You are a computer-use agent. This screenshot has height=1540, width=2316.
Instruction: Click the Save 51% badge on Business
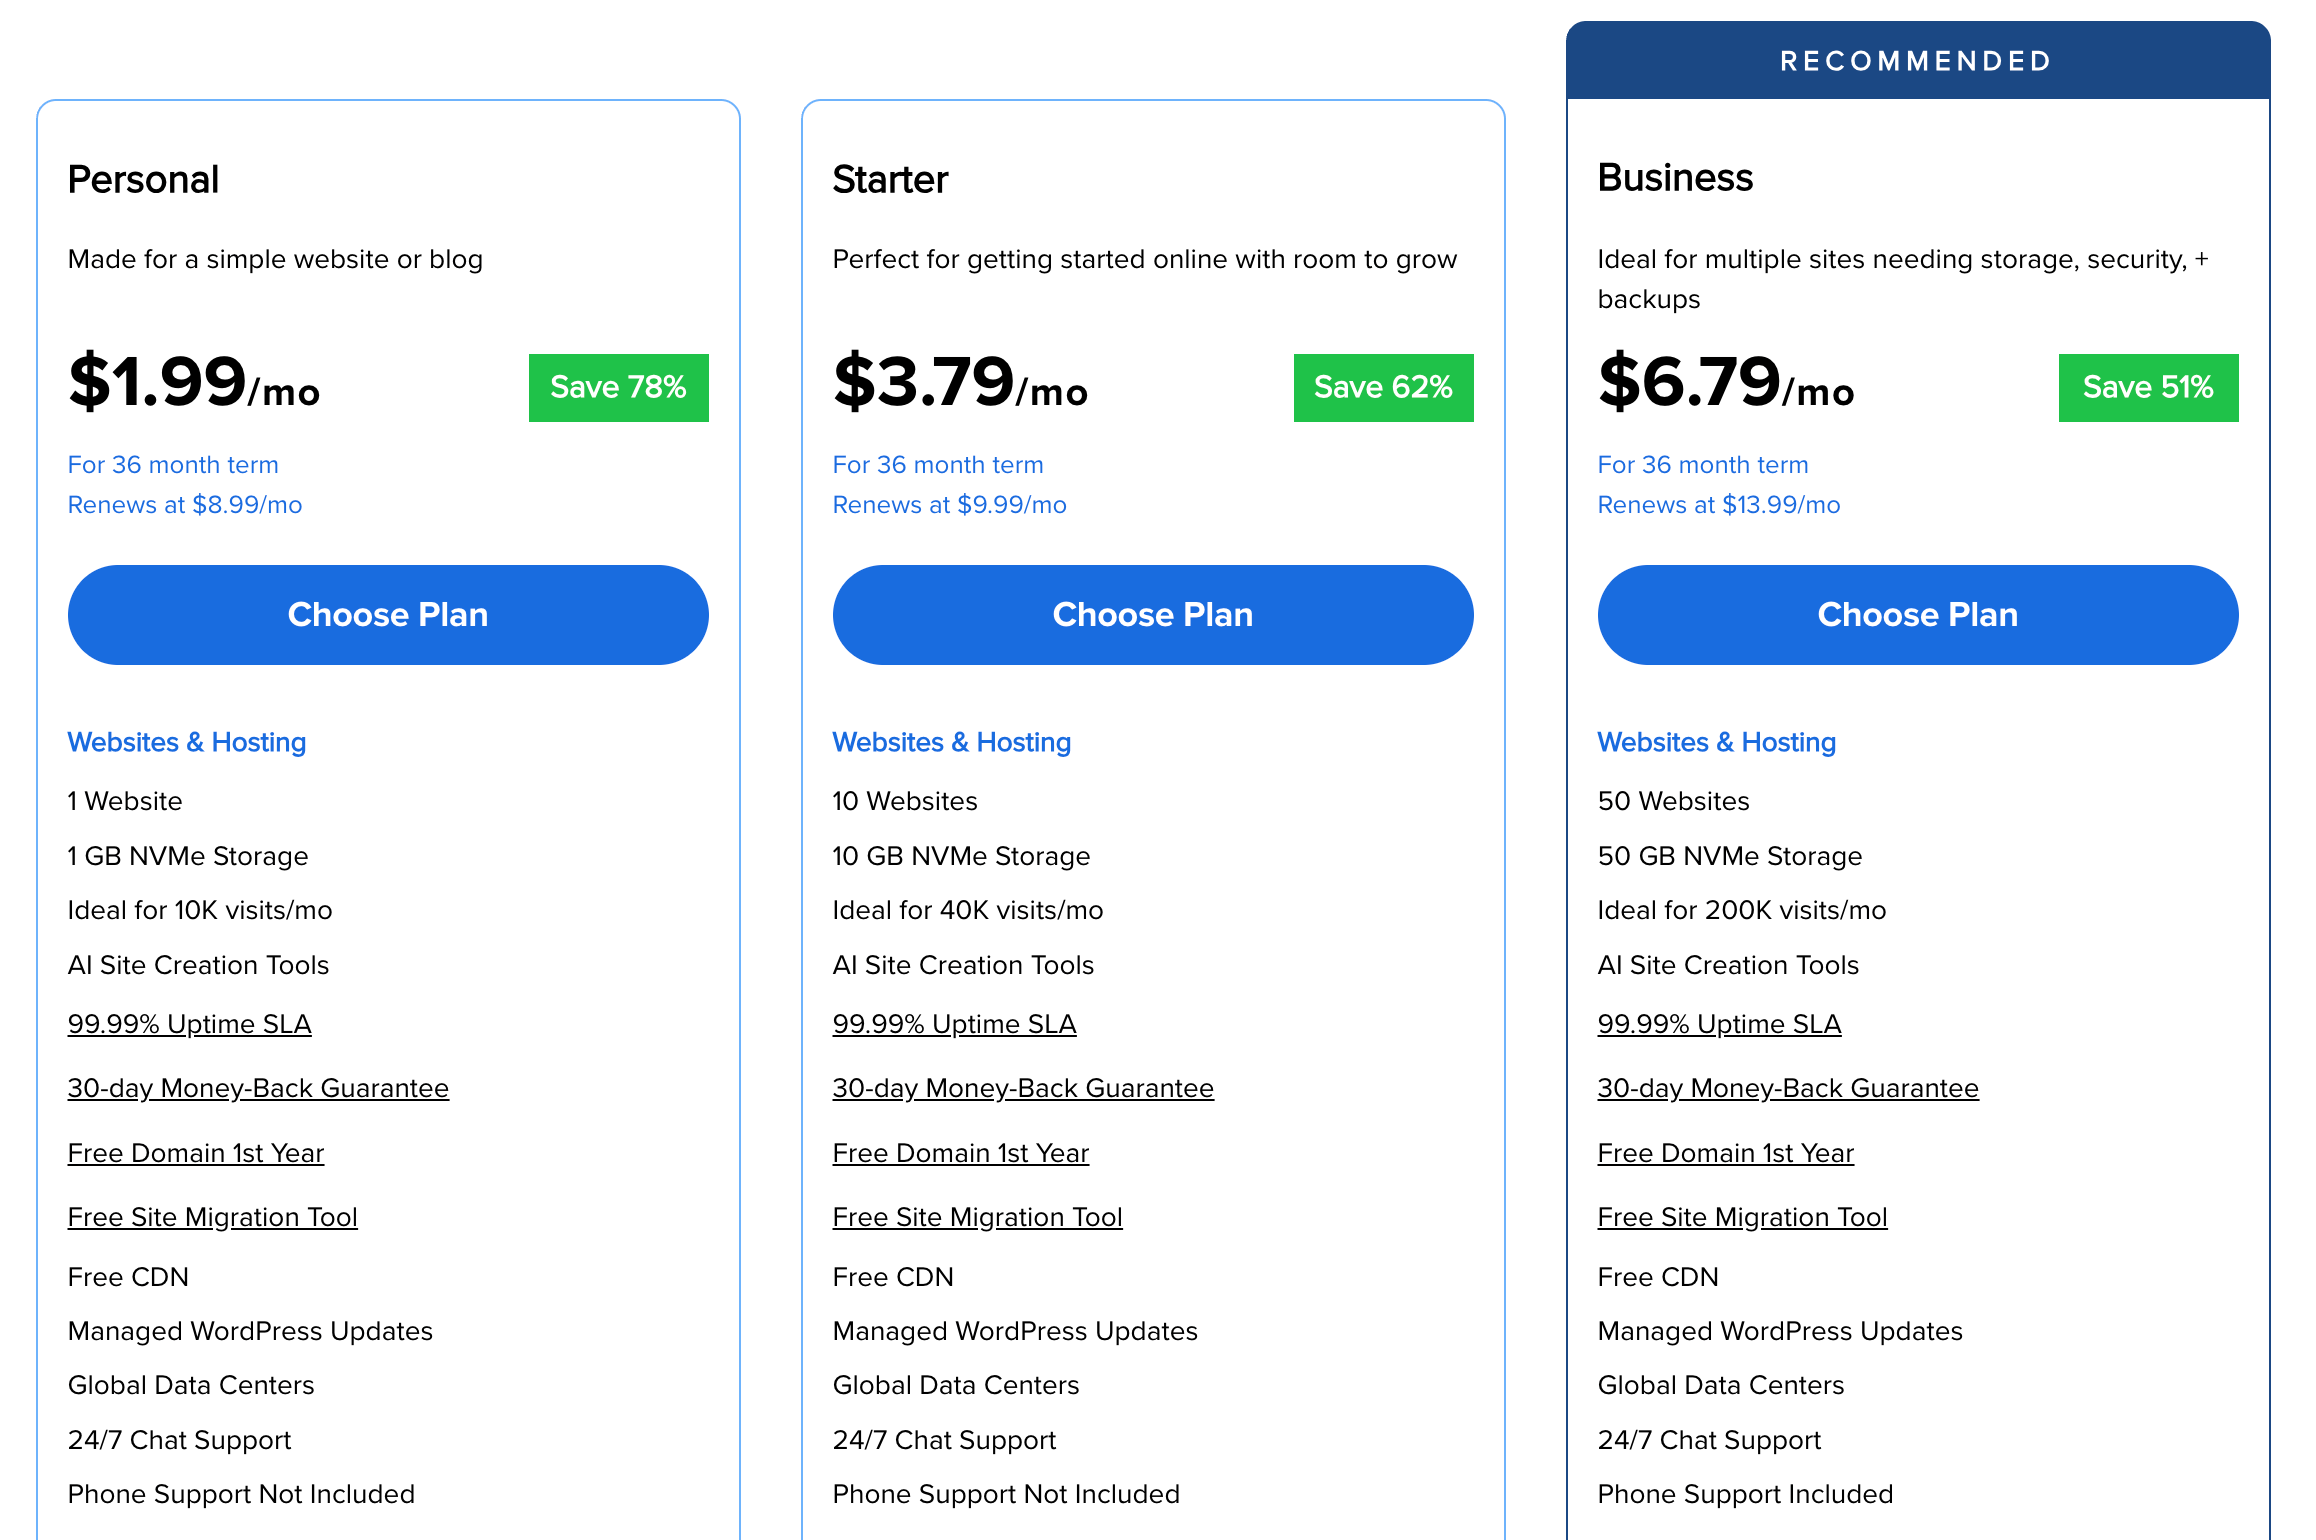2147,387
